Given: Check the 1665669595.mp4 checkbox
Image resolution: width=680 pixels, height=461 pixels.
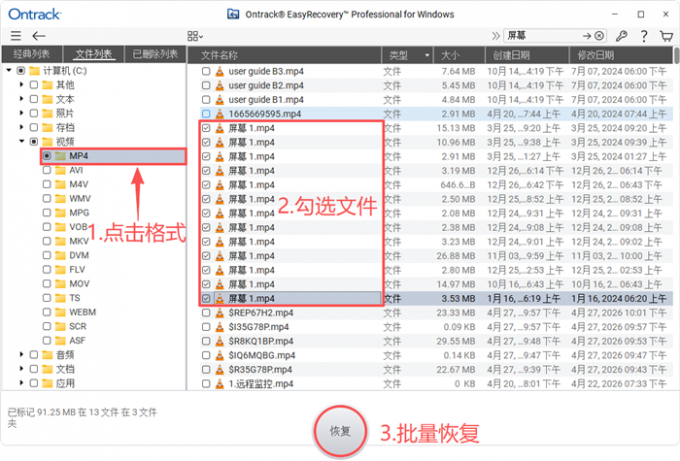Looking at the screenshot, I should (206, 114).
